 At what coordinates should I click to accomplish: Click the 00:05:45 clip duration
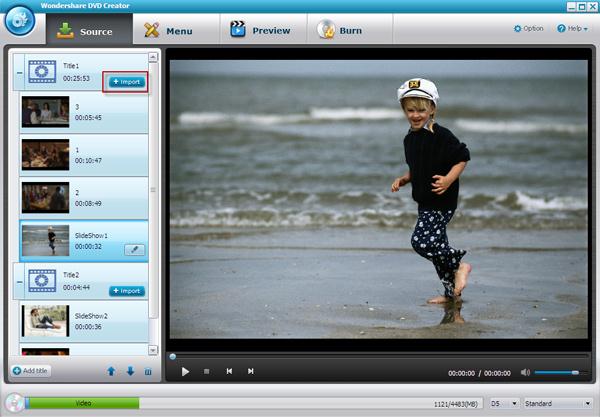pyautogui.click(x=88, y=118)
